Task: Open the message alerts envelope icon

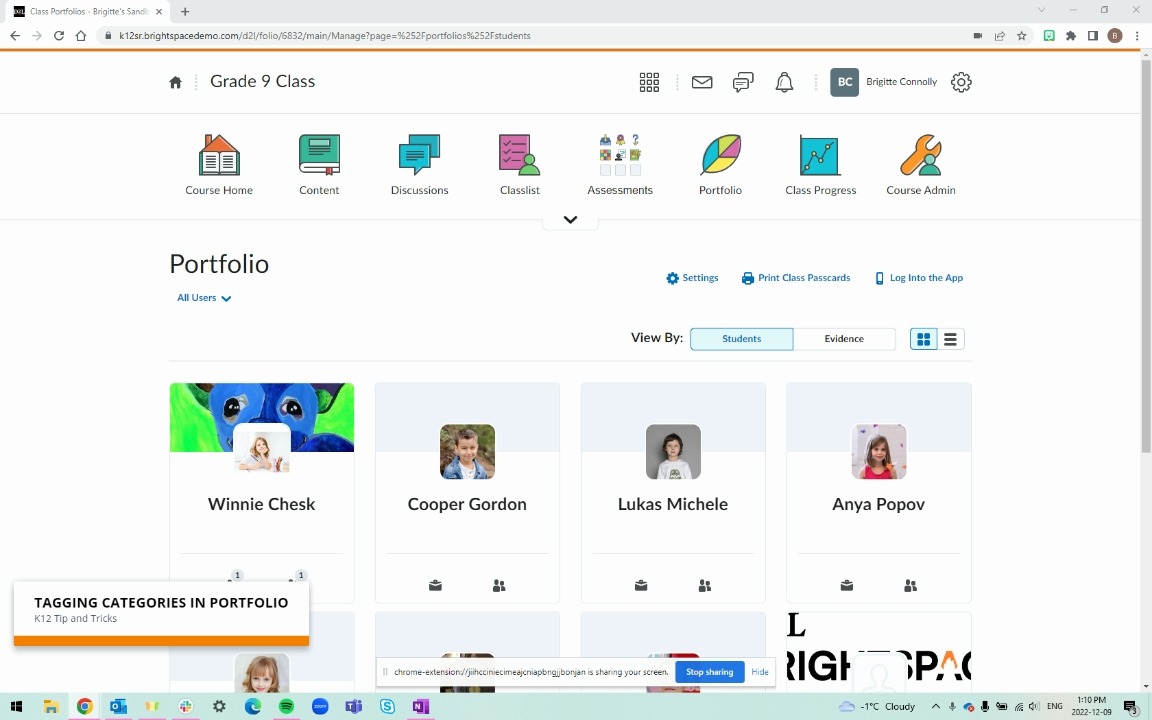Action: (x=702, y=82)
